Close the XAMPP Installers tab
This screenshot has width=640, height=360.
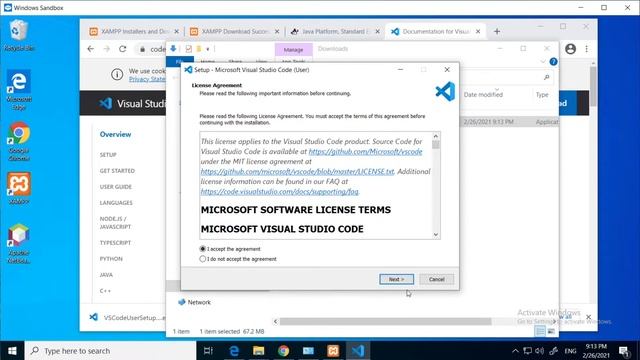[x=176, y=31]
